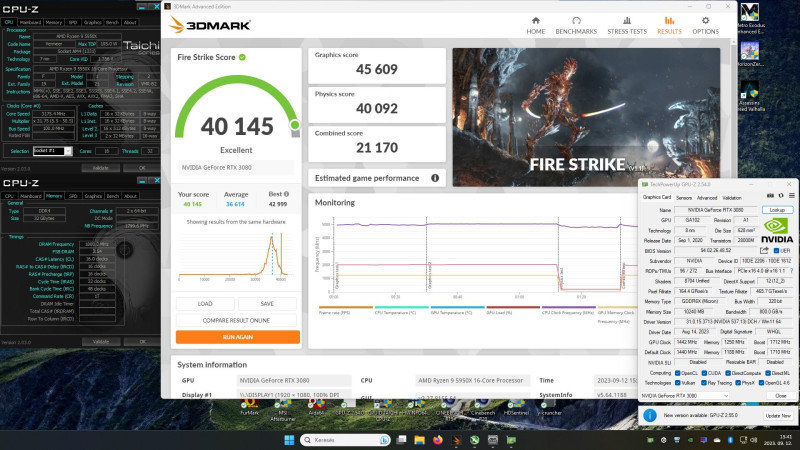
Task: Open the Bench tab in upper CPU-Z
Action: [112, 22]
